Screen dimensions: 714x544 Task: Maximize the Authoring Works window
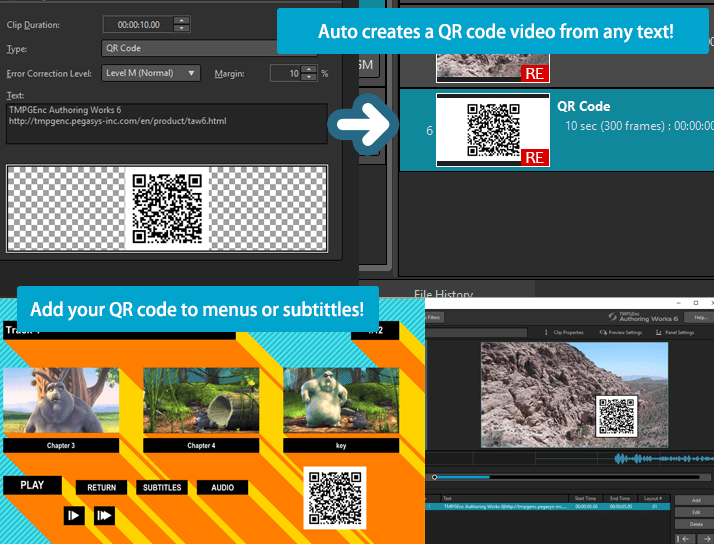pos(696,303)
